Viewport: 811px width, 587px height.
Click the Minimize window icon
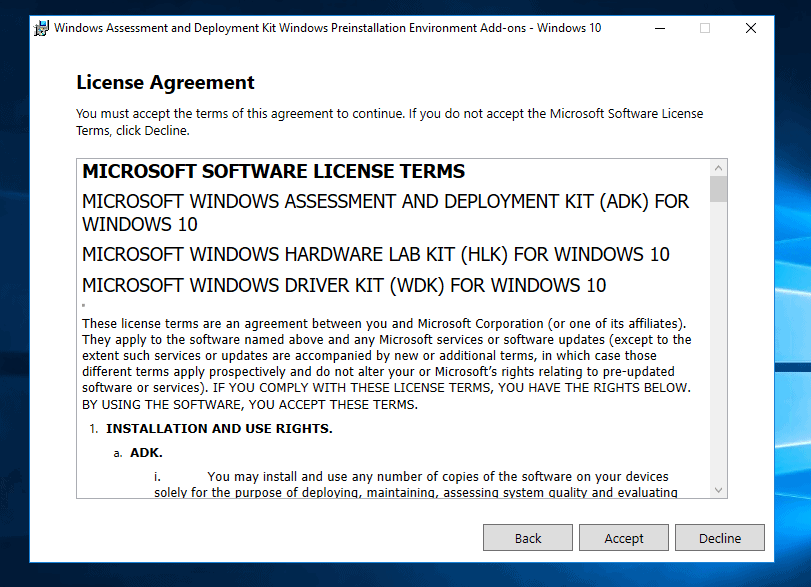[x=660, y=28]
